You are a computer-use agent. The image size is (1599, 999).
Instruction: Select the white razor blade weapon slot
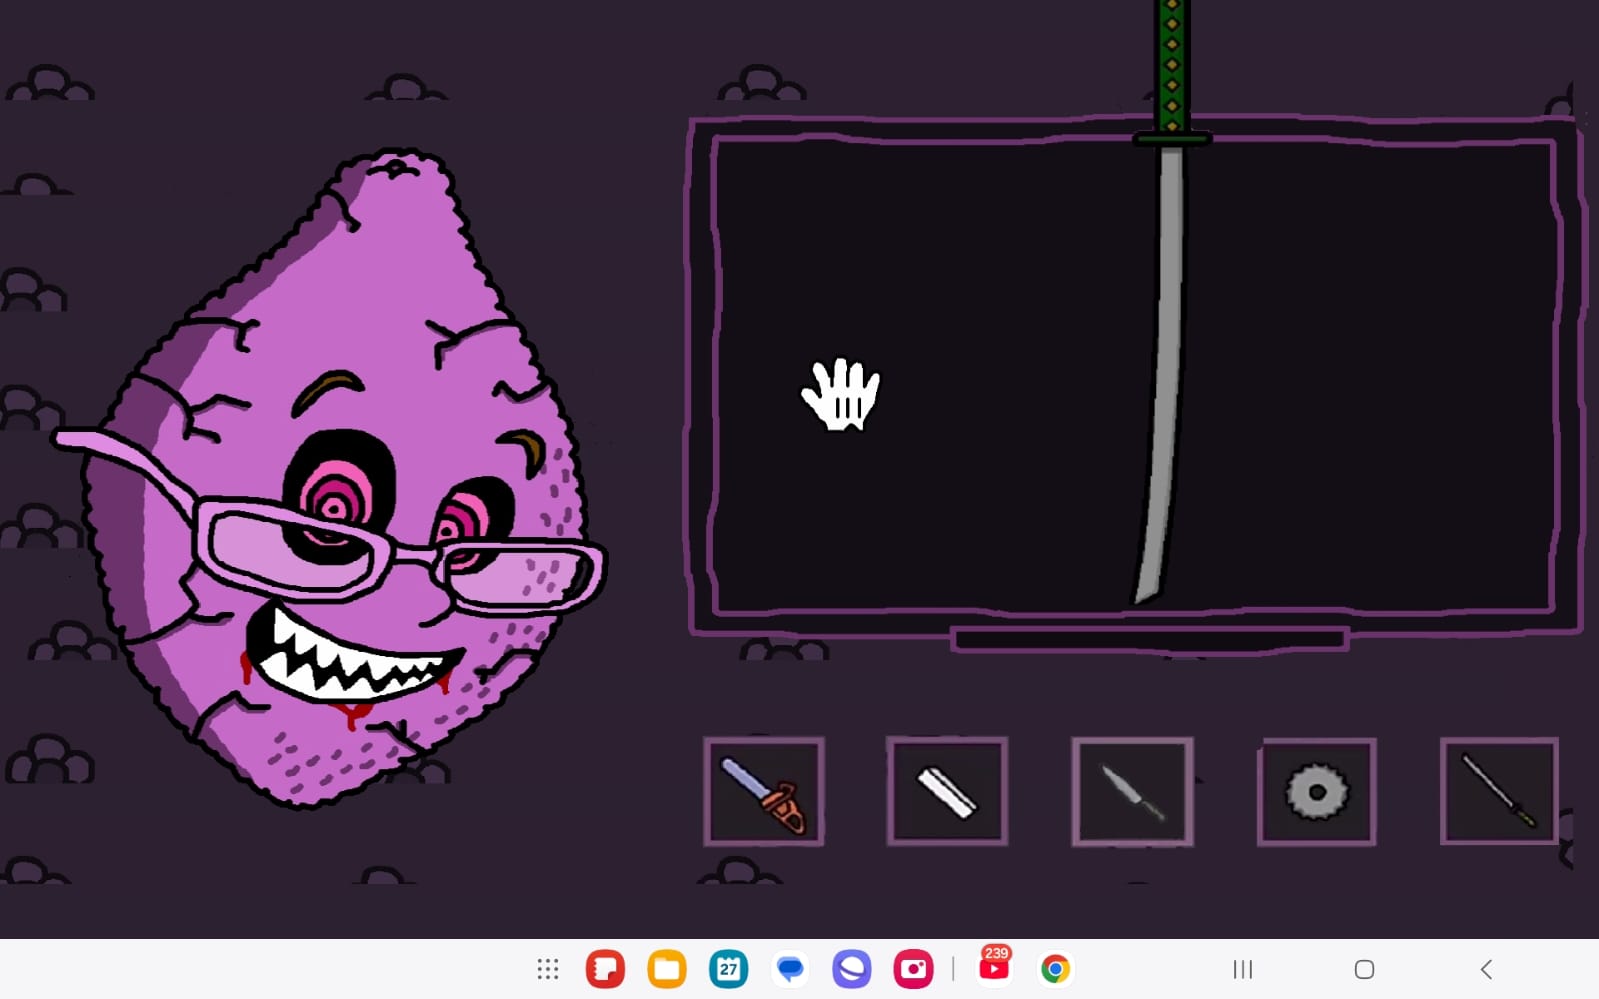947,791
